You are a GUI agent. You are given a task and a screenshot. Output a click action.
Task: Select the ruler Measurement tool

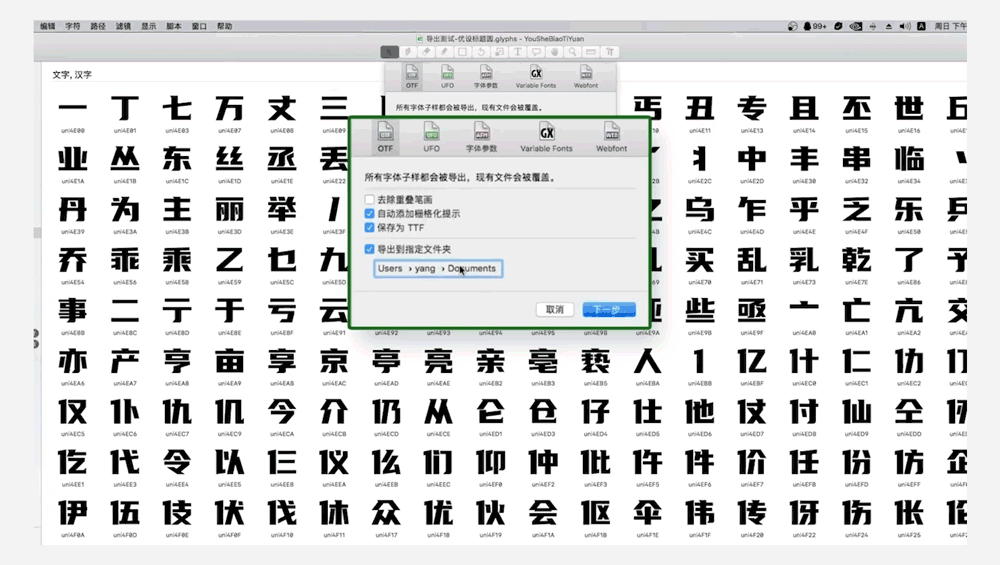591,52
